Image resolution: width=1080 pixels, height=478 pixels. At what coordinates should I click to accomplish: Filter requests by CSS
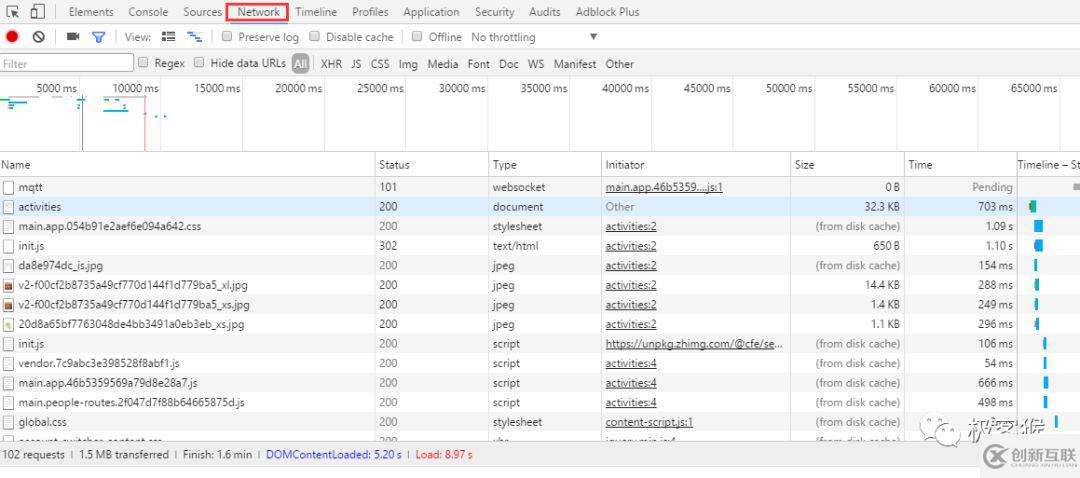[x=380, y=63]
